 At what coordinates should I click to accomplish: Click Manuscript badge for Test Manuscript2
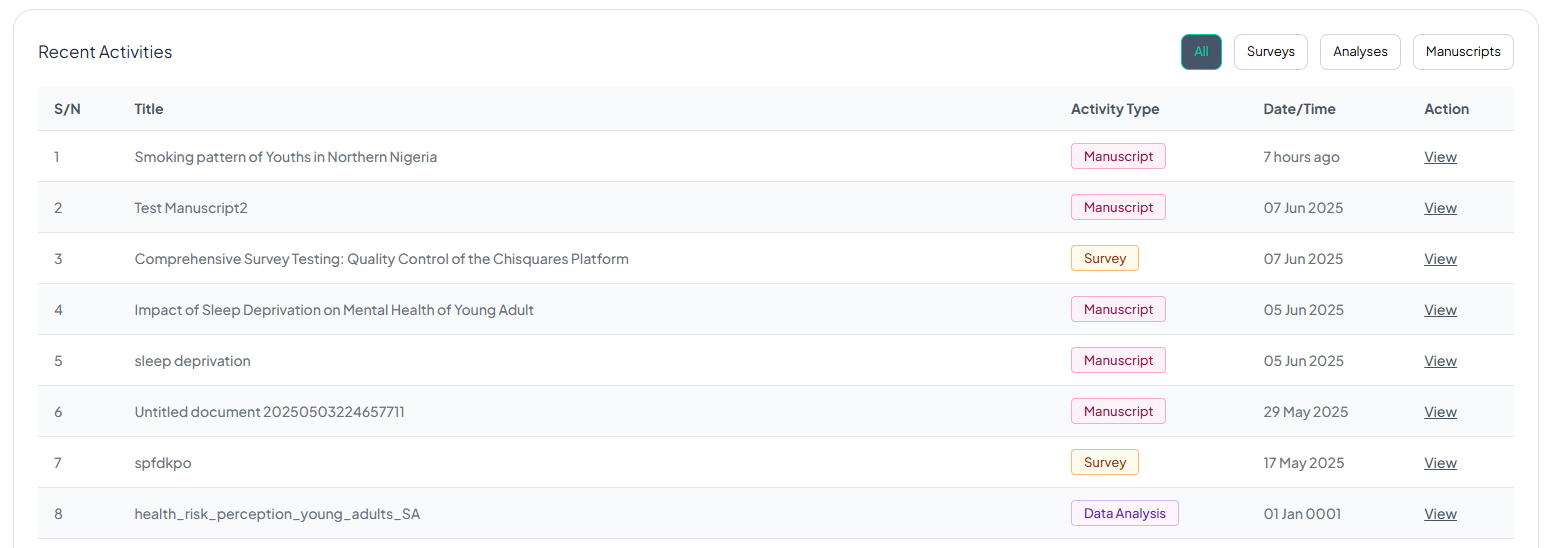tap(1118, 207)
